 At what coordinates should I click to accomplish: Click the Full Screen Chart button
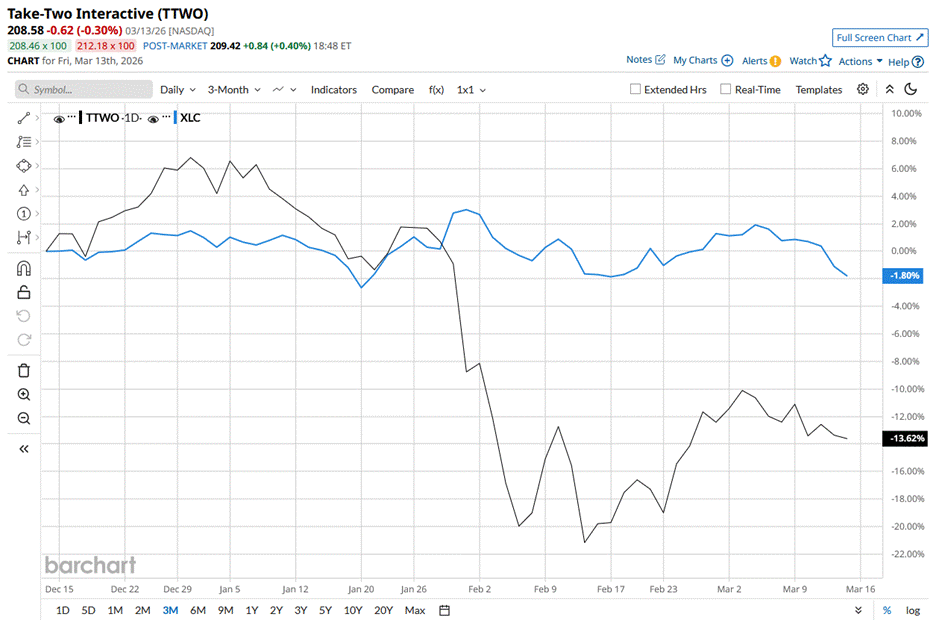[880, 38]
